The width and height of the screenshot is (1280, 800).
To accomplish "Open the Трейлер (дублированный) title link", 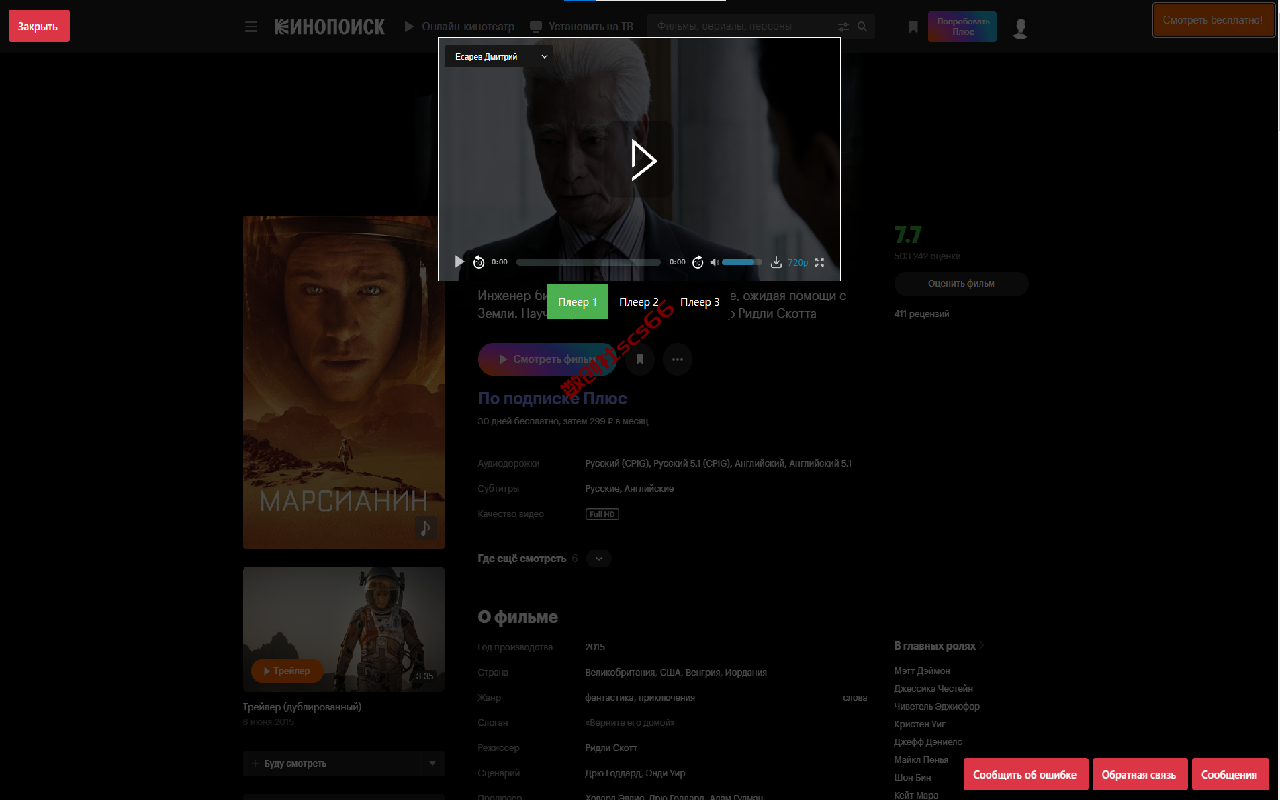I will coord(302,707).
